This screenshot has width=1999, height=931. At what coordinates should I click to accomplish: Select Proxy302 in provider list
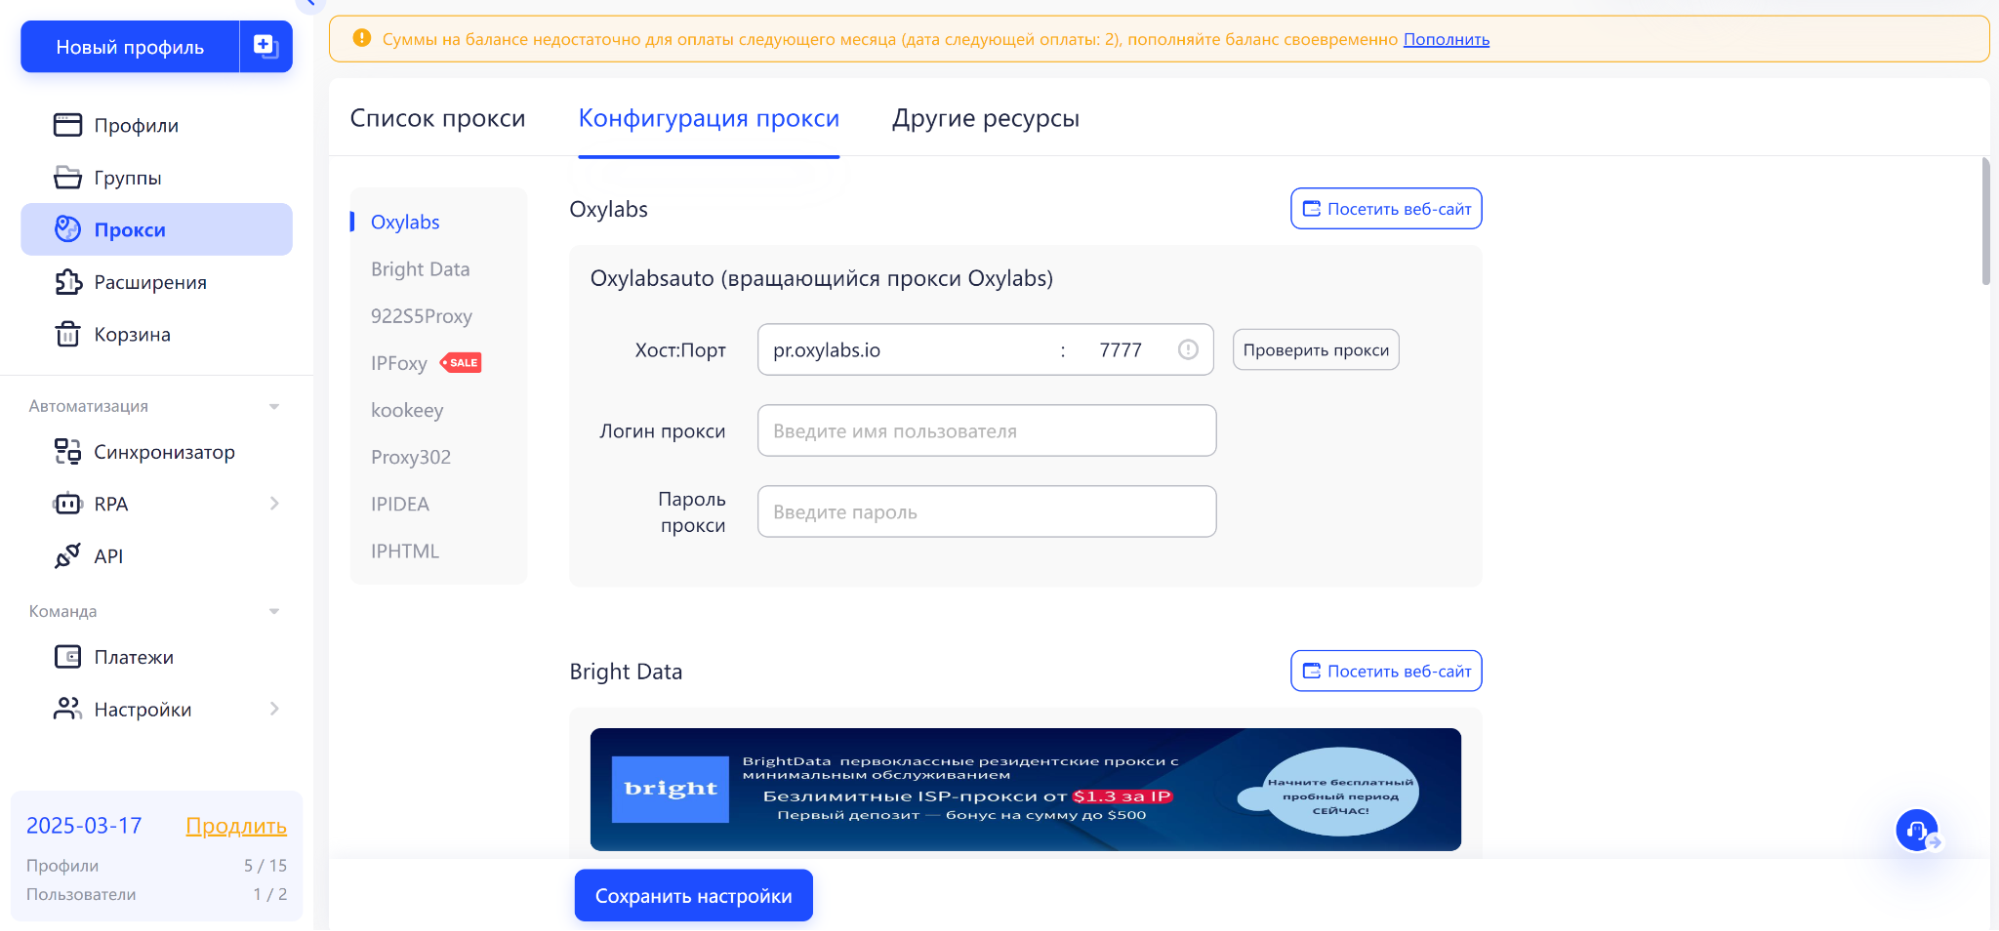pos(411,457)
